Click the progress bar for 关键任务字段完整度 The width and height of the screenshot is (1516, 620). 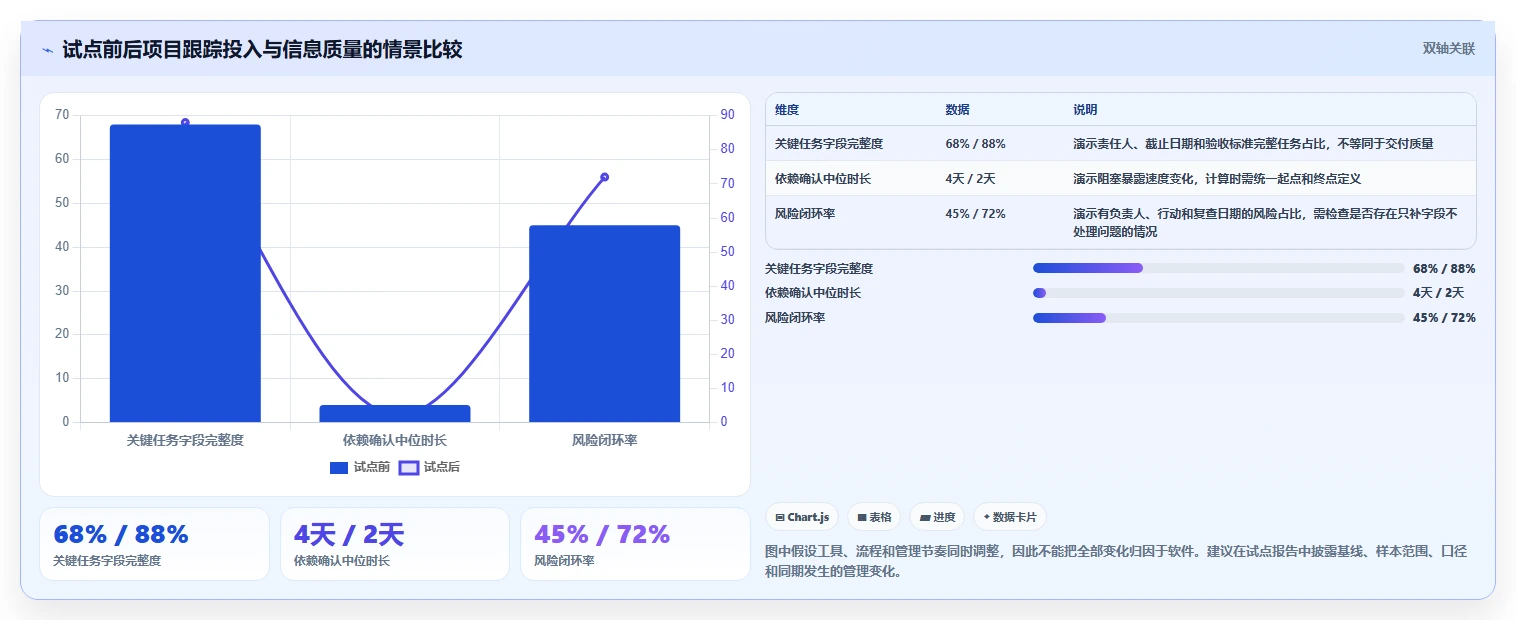click(1219, 268)
